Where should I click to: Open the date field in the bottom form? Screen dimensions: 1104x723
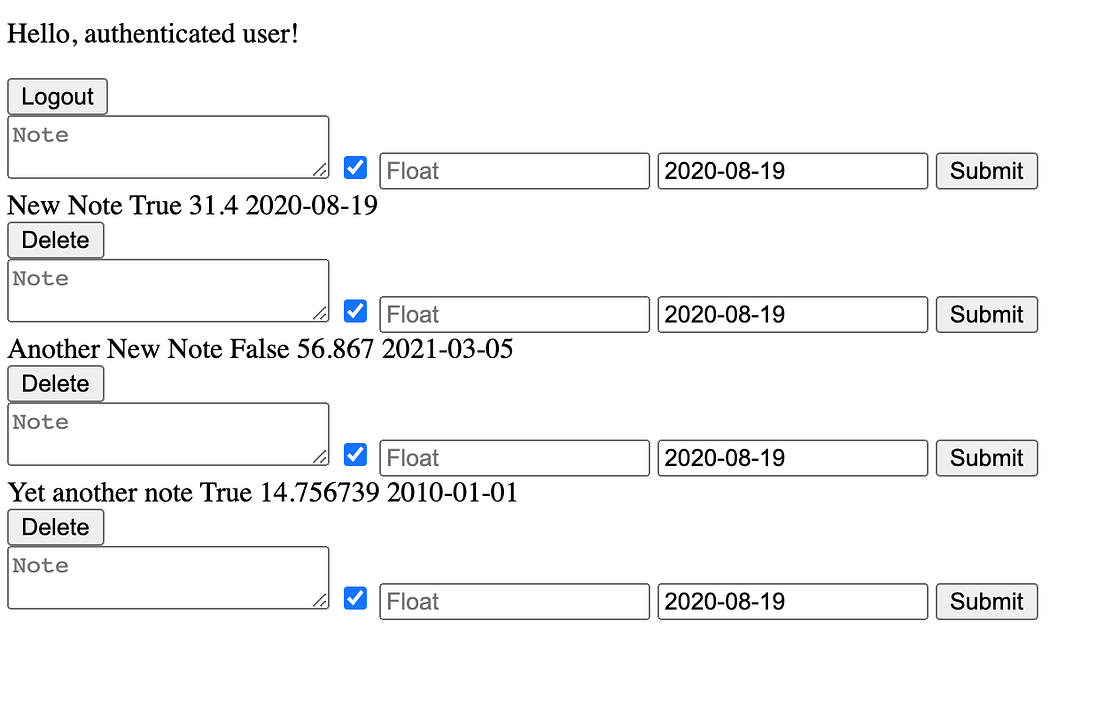pyautogui.click(x=792, y=601)
